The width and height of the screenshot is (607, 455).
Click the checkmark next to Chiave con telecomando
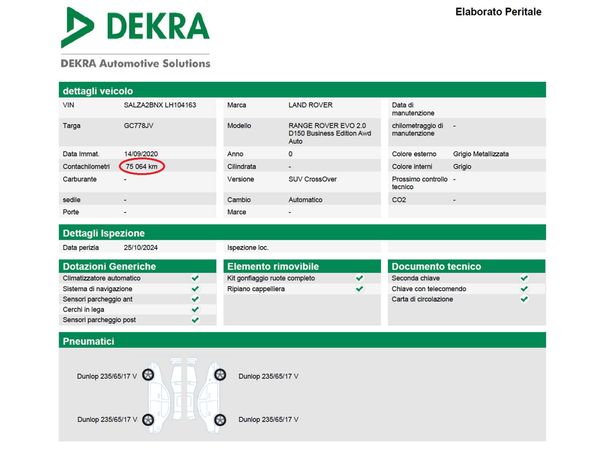coord(524,288)
